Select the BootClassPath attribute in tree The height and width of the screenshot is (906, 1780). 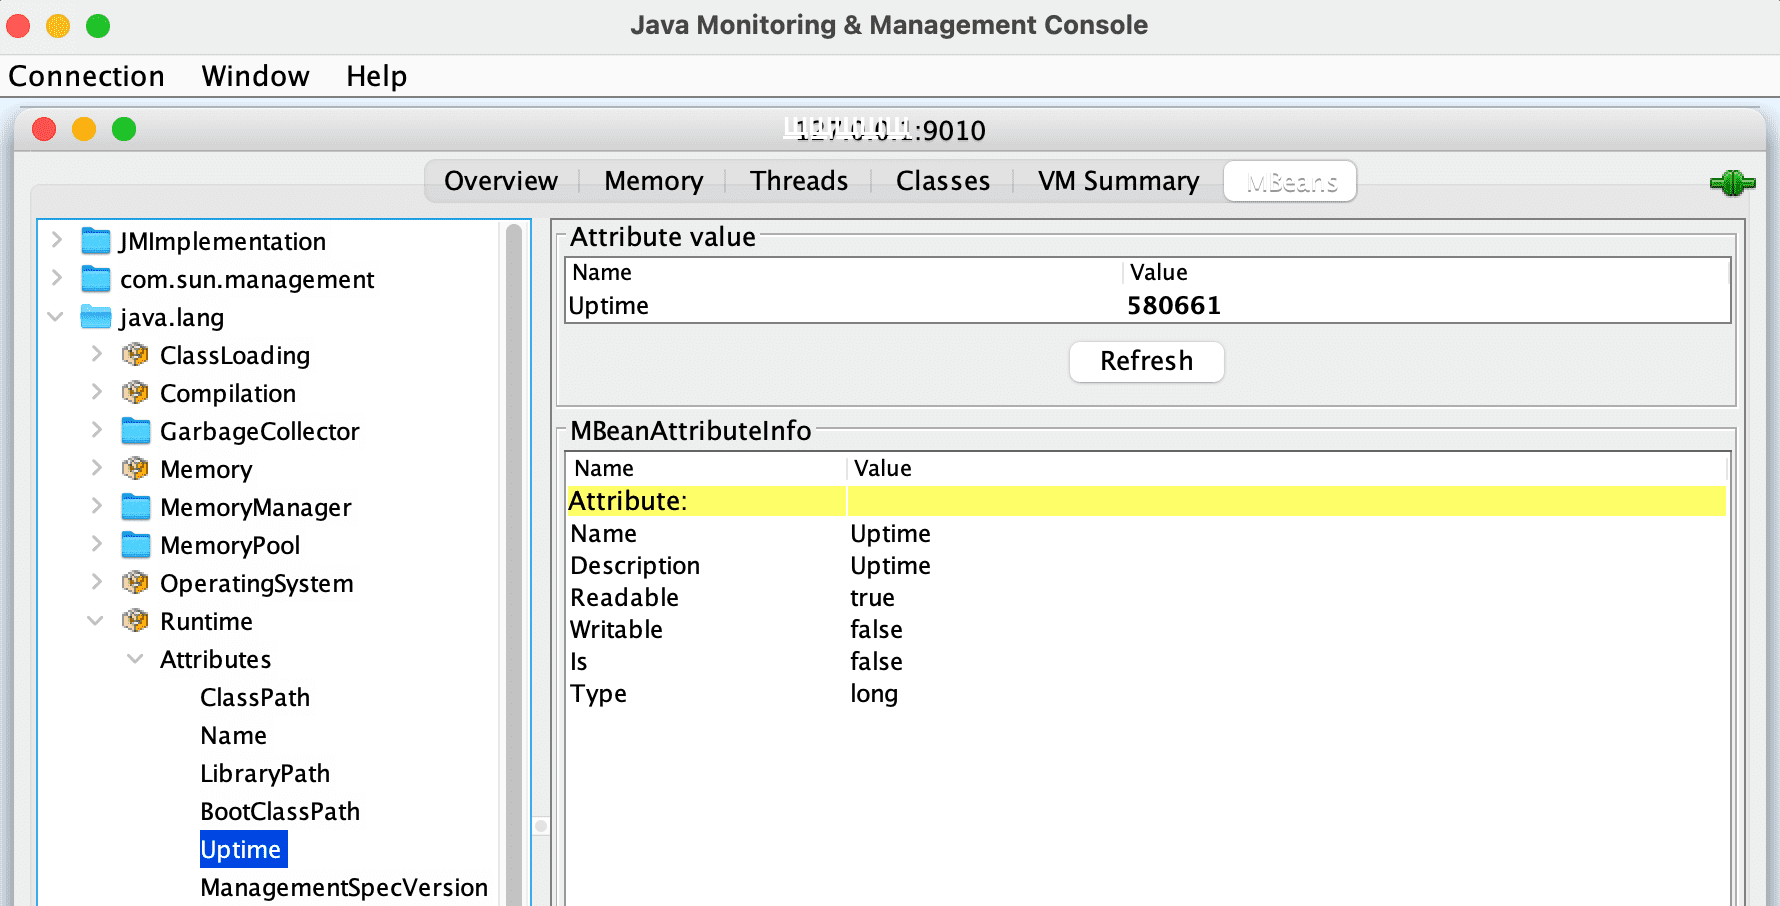(x=280, y=811)
